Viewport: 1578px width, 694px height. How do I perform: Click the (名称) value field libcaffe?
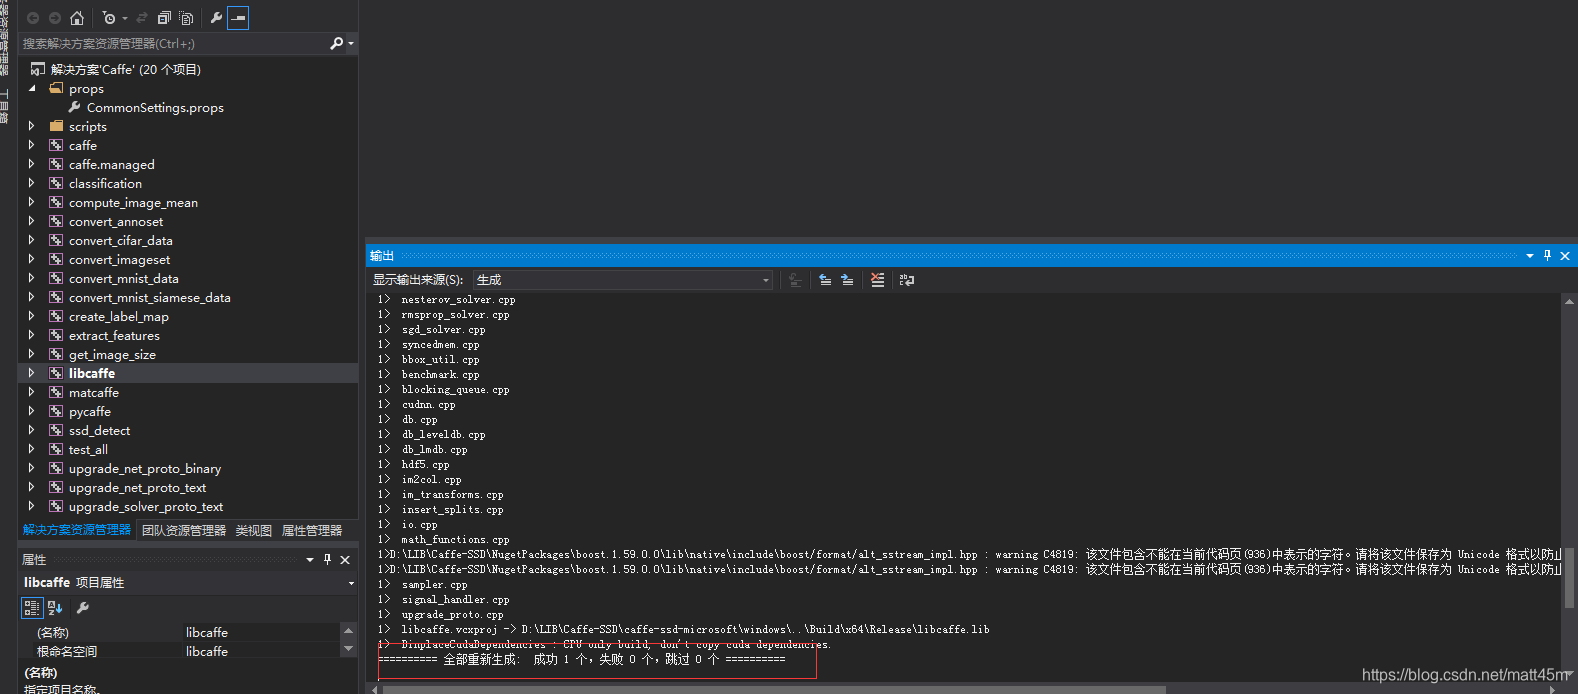262,632
